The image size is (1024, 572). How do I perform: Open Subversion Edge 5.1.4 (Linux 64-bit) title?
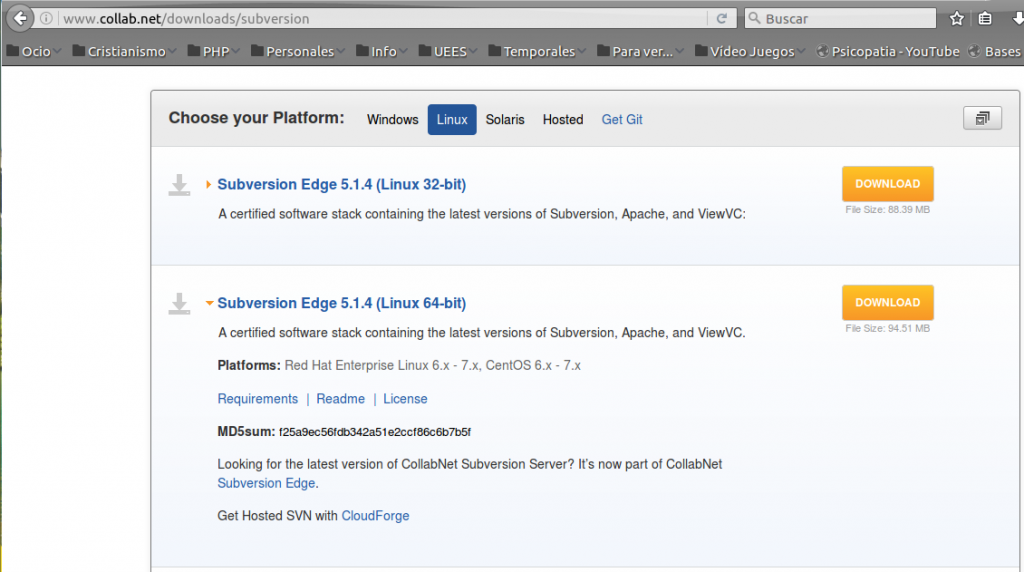point(342,303)
